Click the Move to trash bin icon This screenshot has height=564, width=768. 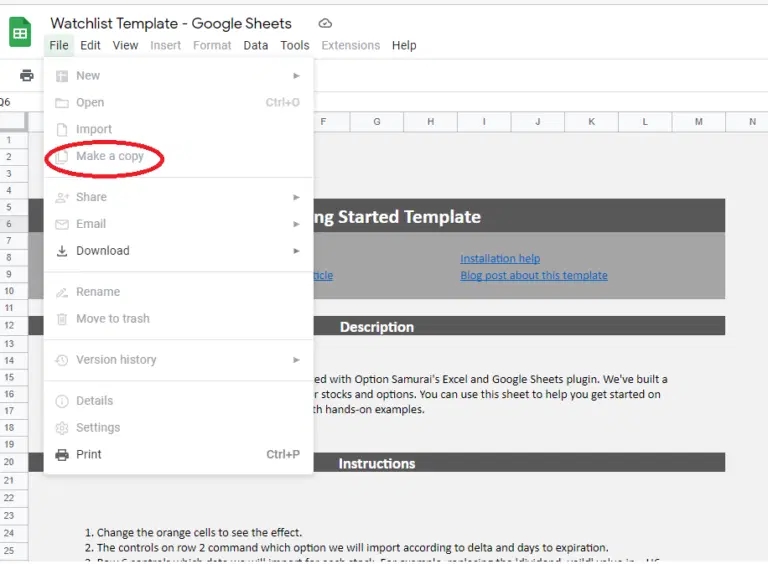62,319
